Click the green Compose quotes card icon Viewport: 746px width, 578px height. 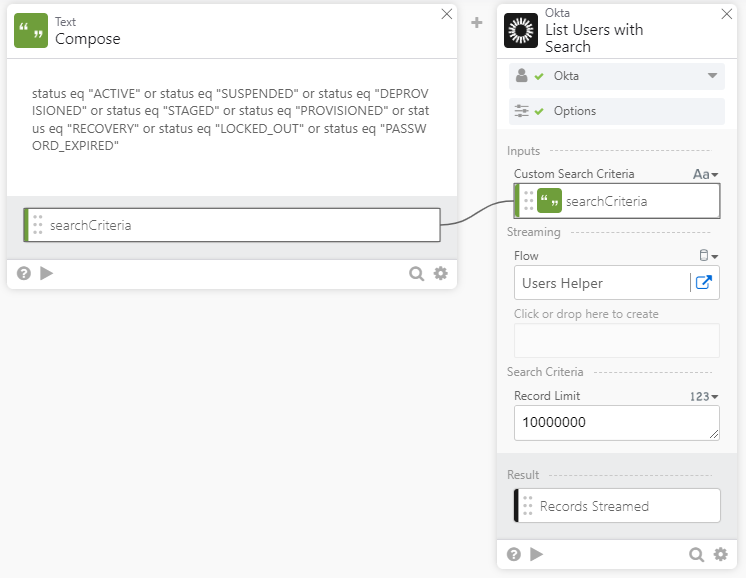[31, 30]
